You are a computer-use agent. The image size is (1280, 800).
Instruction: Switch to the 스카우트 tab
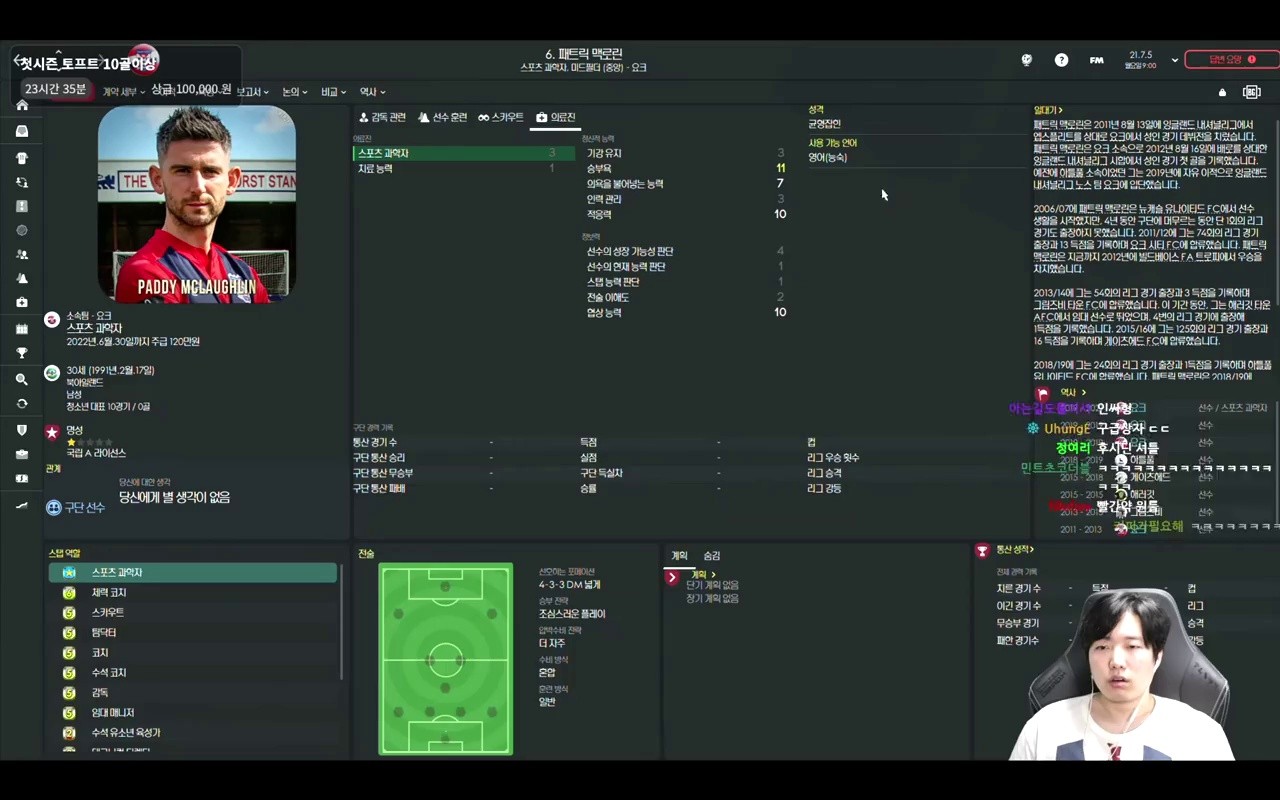tap(500, 117)
